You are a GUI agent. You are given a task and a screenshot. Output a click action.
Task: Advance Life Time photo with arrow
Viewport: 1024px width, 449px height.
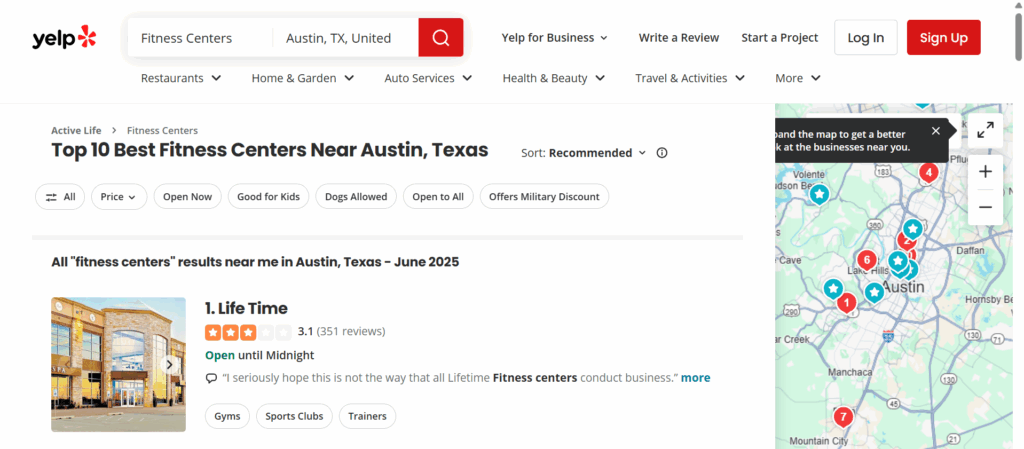click(x=169, y=364)
